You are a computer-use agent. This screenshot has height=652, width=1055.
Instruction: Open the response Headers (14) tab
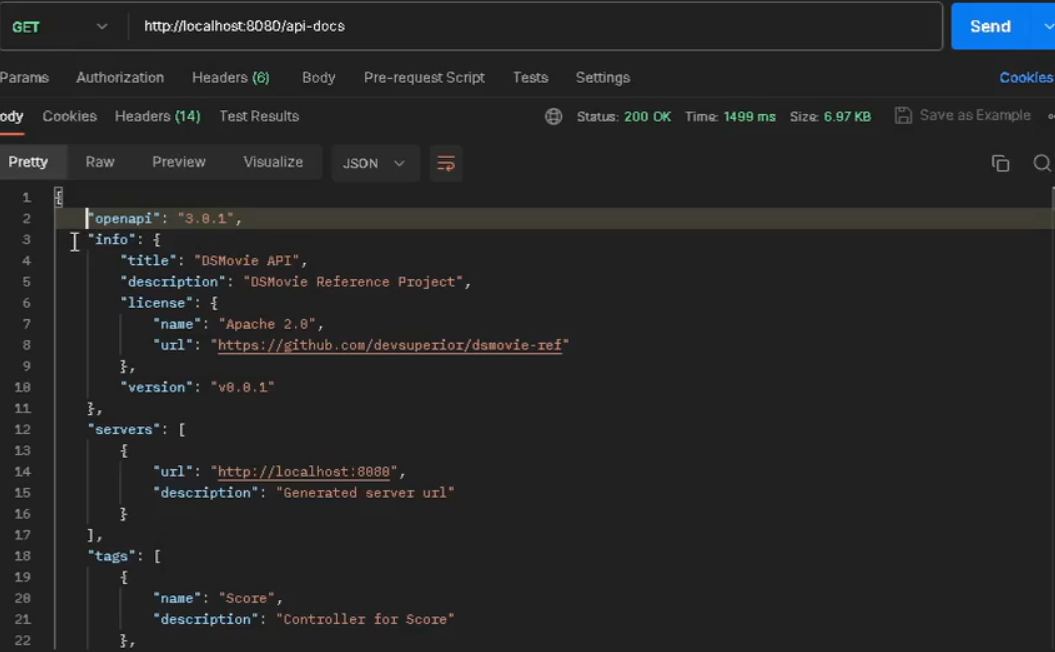click(x=157, y=116)
